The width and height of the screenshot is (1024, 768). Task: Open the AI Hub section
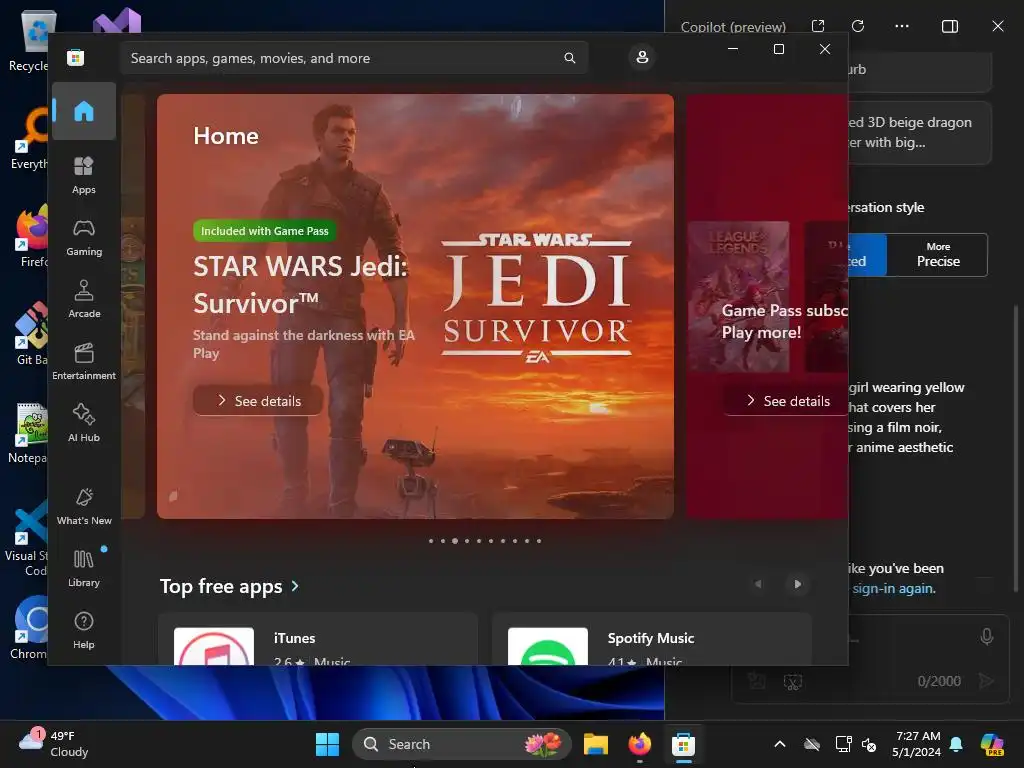point(84,423)
